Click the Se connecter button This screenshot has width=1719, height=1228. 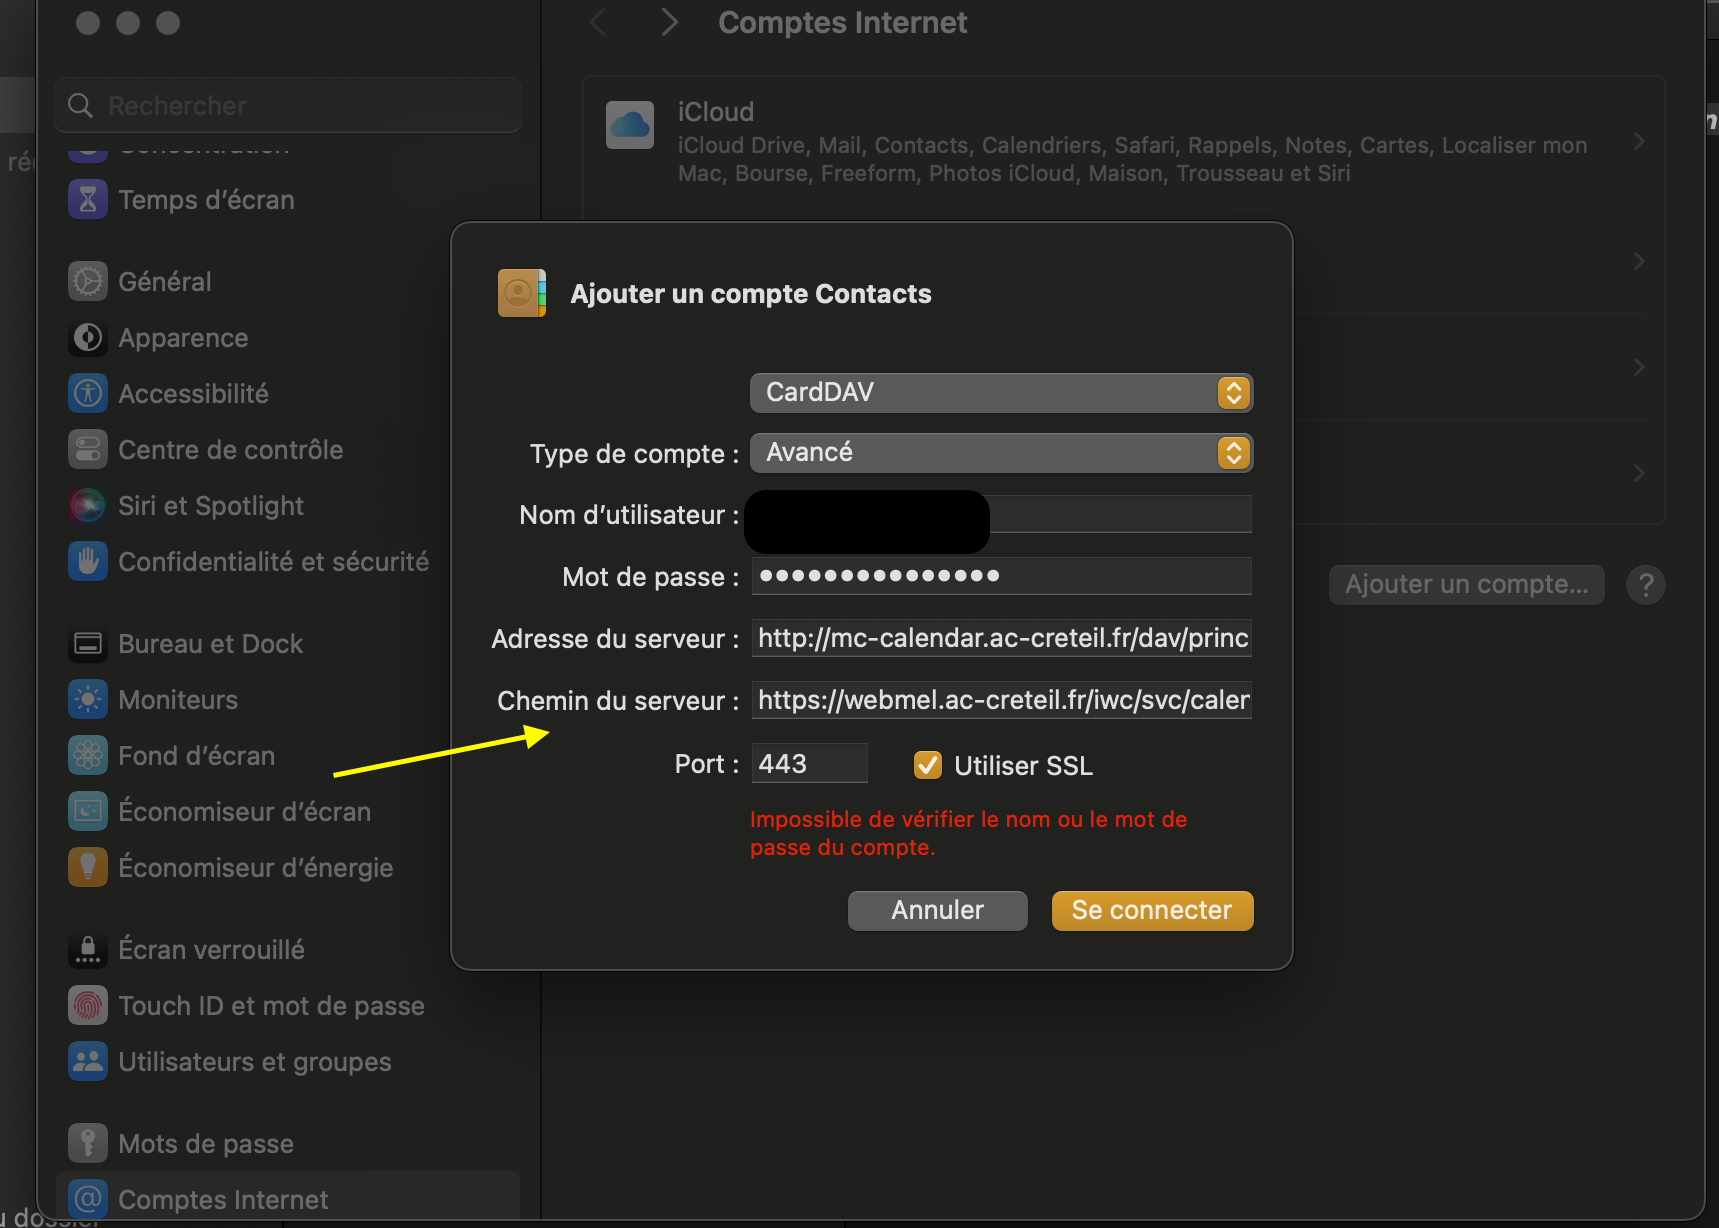coord(1152,910)
